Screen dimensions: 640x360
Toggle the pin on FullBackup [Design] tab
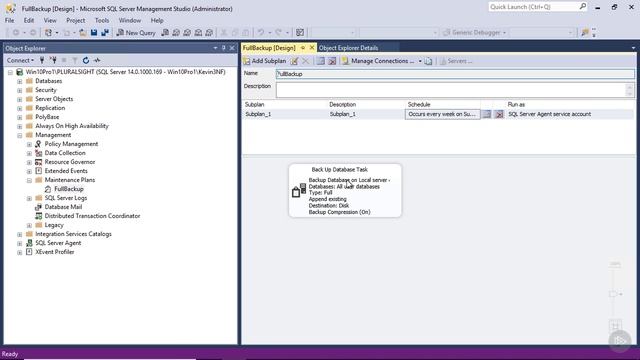point(303,48)
